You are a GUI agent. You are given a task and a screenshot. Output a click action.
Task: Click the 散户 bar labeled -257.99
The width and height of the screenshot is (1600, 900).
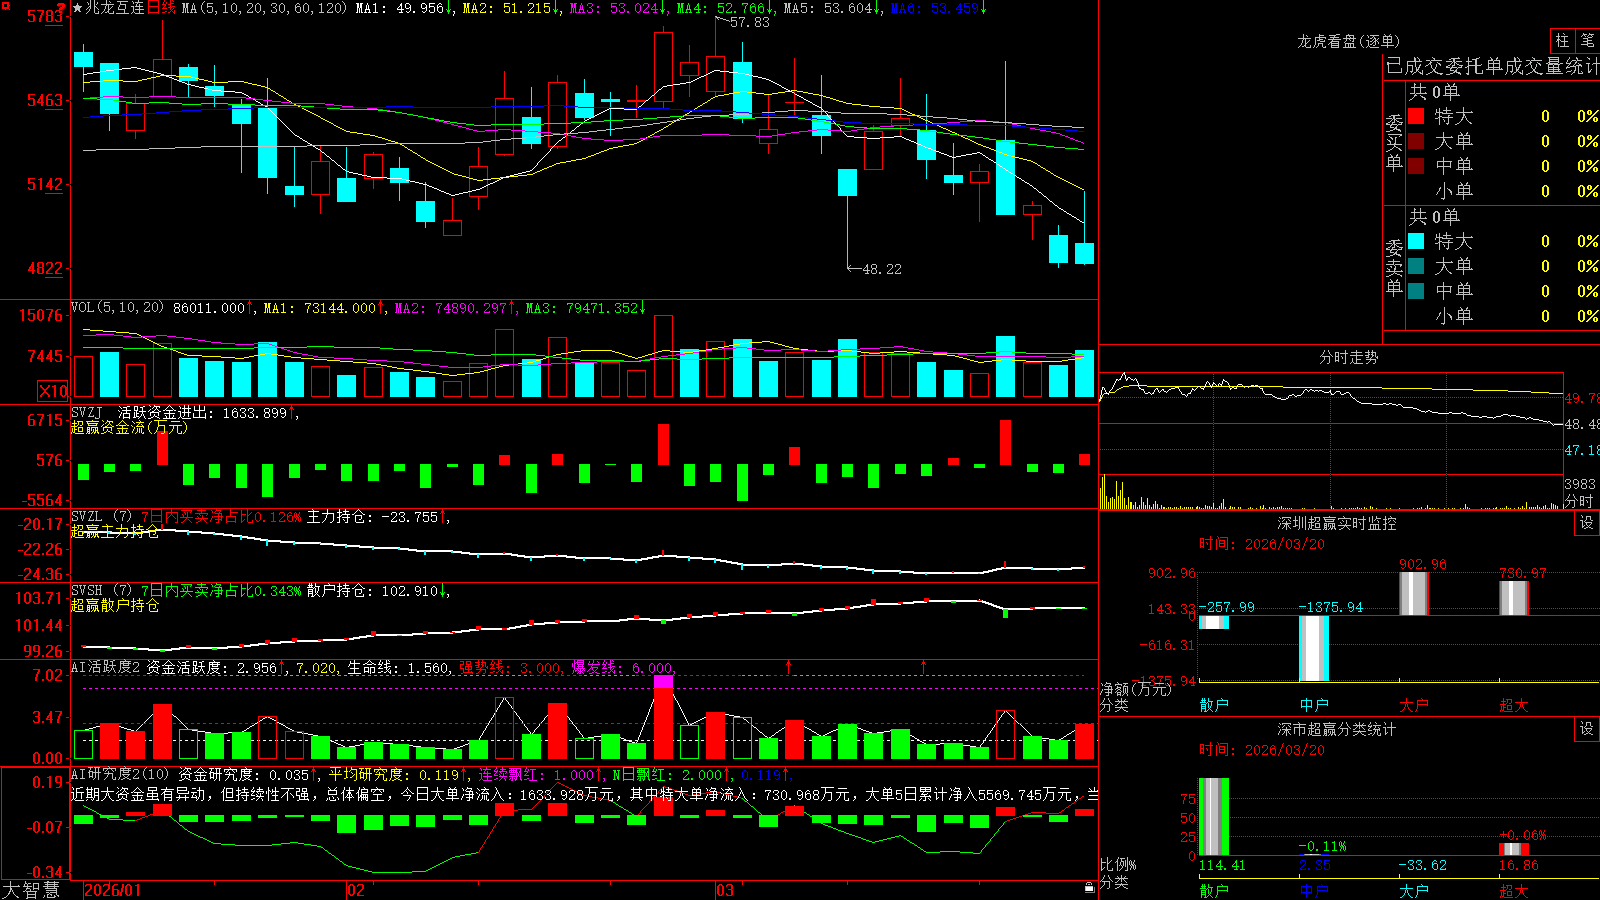coord(1214,622)
